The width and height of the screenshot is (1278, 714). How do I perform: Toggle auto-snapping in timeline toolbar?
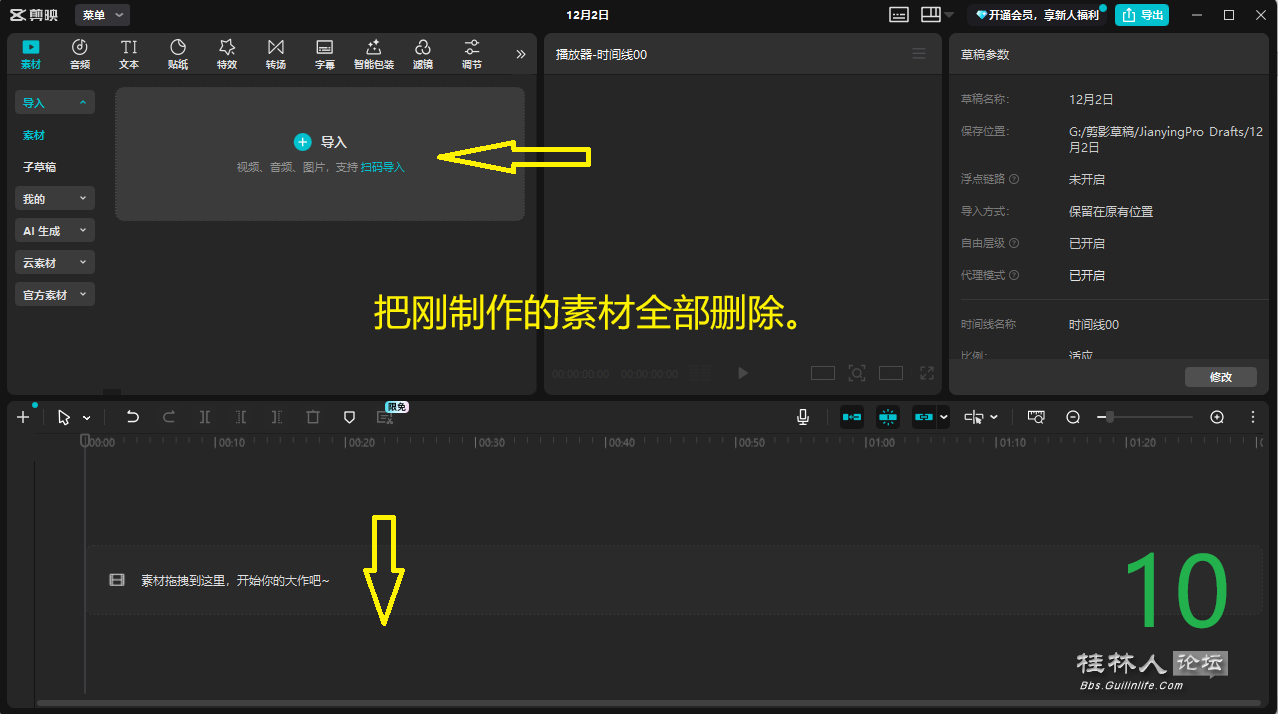click(888, 417)
